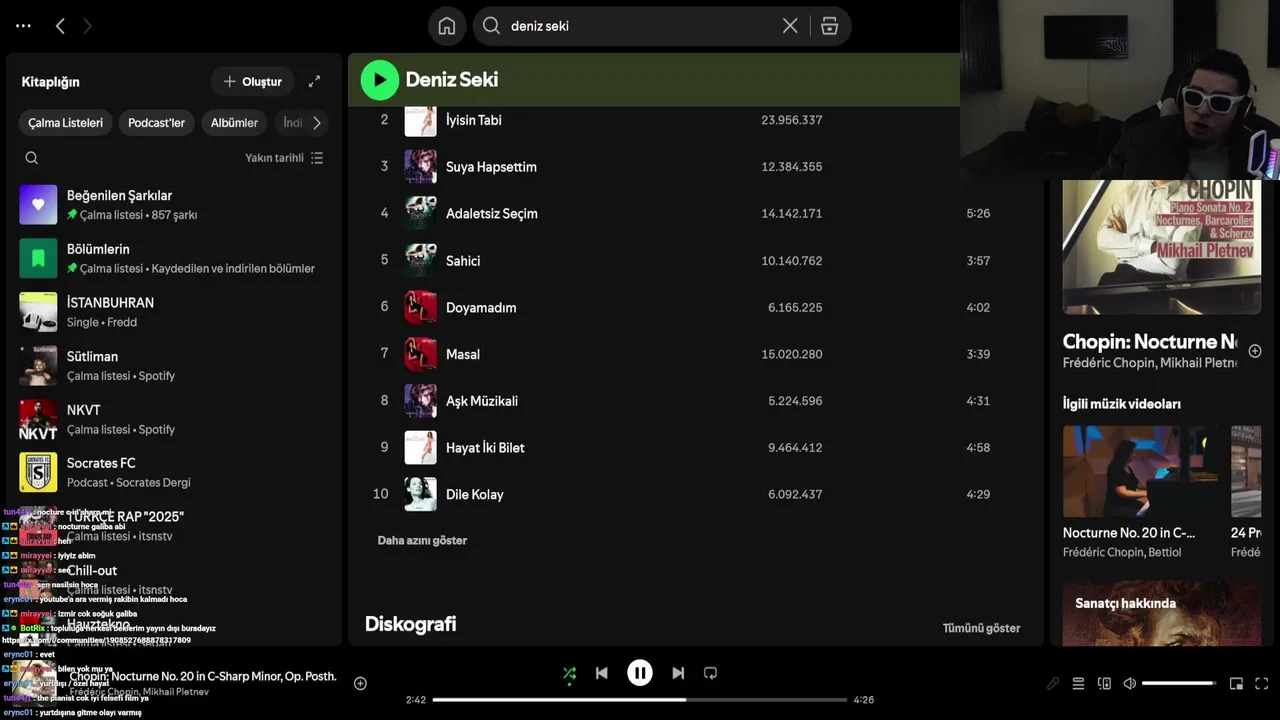Open the Home page icon
The height and width of the screenshot is (720, 1280).
[447, 26]
